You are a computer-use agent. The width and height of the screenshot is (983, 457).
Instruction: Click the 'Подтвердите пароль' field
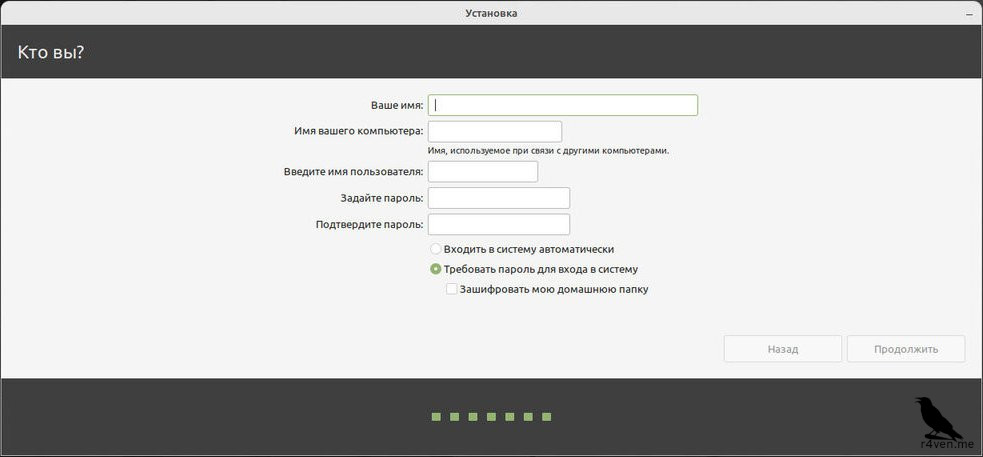[x=498, y=224]
